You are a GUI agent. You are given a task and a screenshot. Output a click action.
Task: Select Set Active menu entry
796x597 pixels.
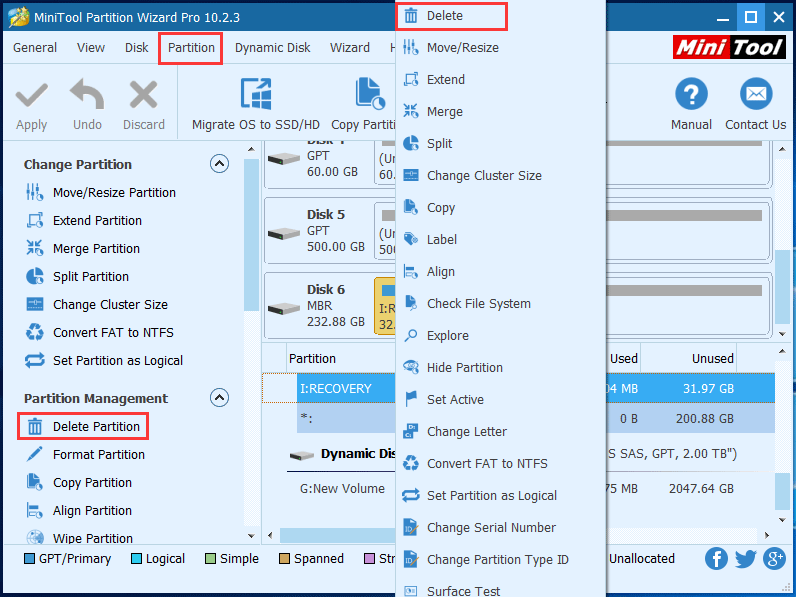point(501,400)
